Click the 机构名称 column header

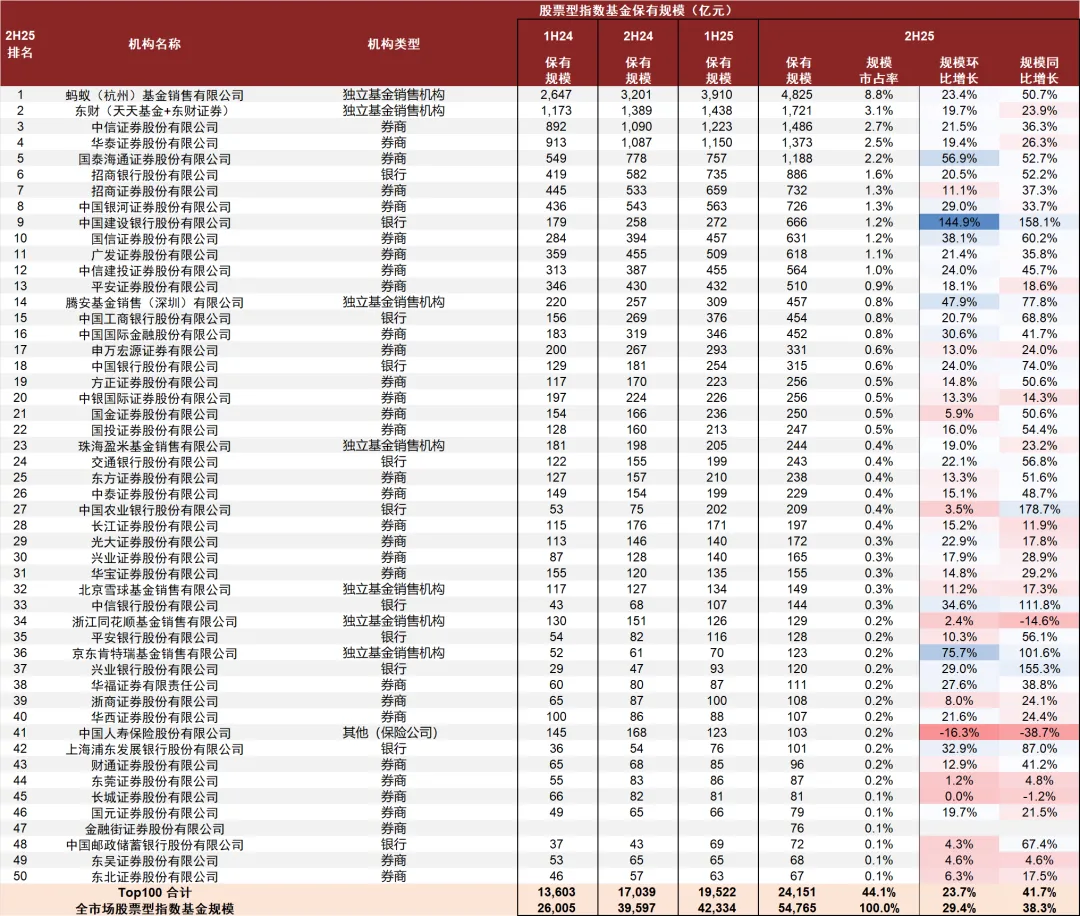point(154,44)
